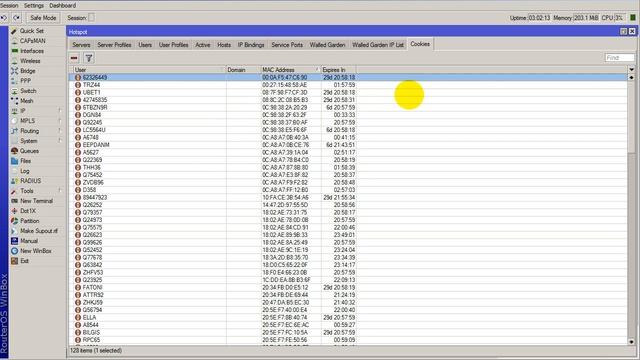Image resolution: width=640 pixels, height=360 pixels.
Task: Click Make Supout.rif
Action: (x=39, y=231)
